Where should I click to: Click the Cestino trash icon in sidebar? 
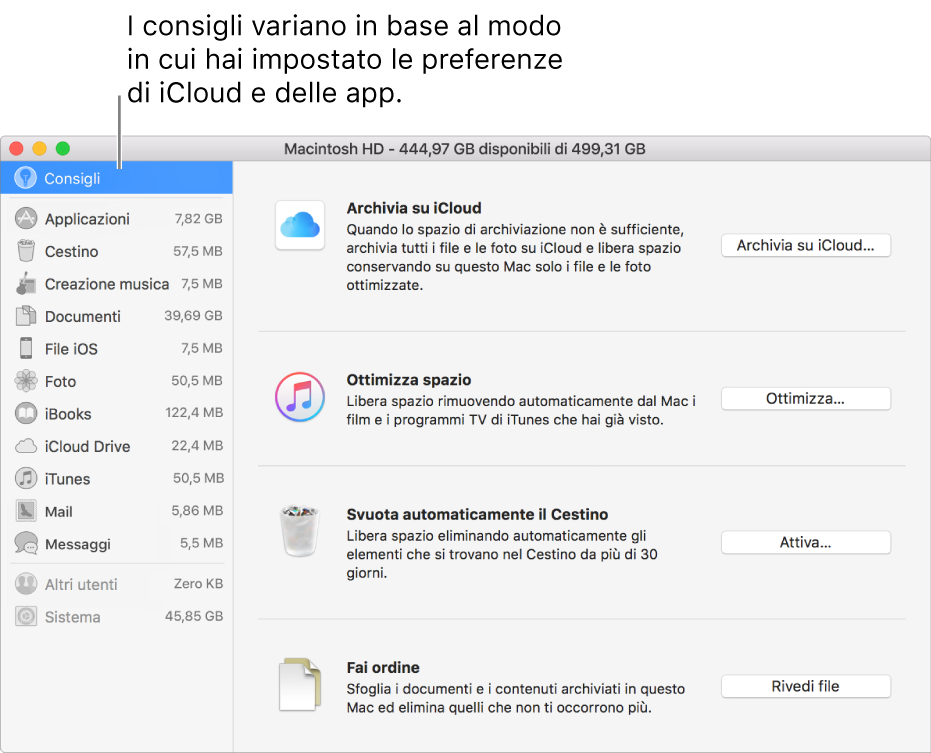(26, 251)
